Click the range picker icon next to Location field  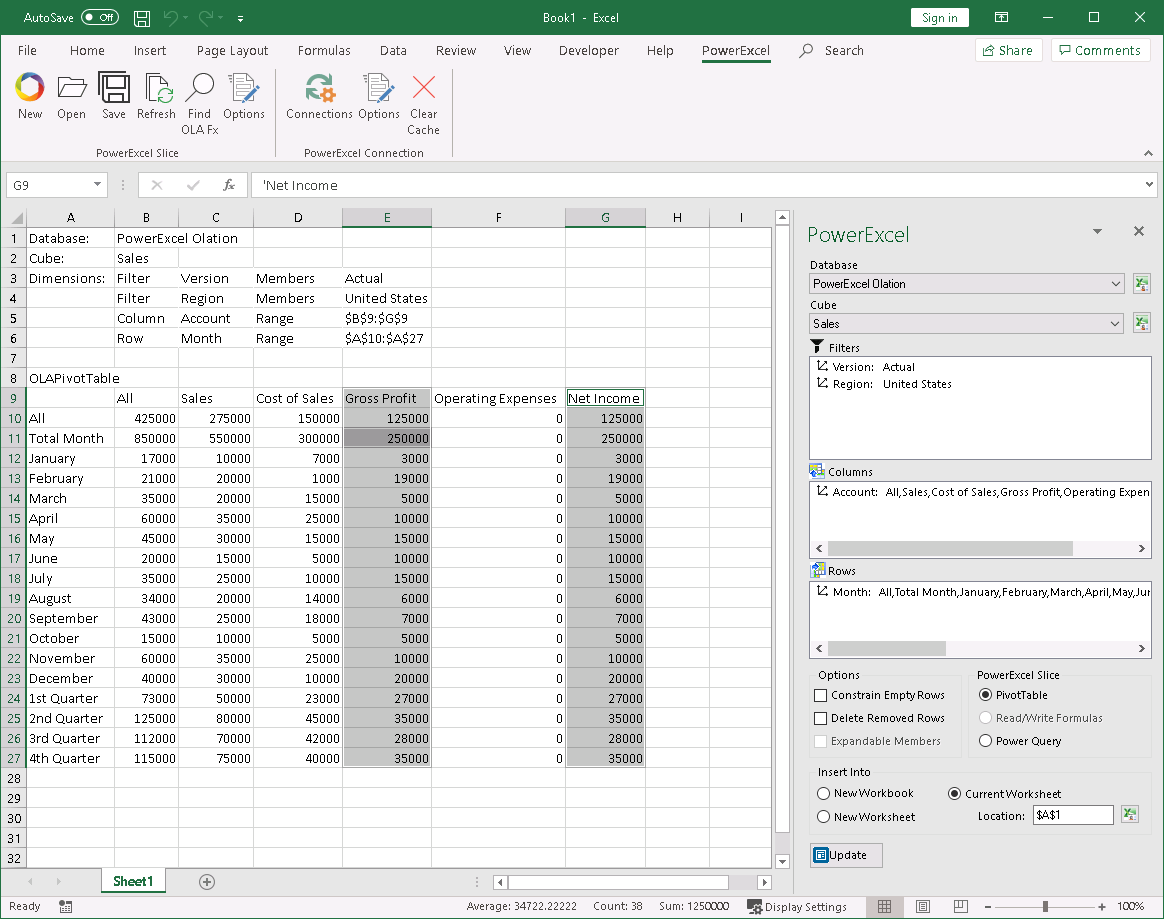(1130, 815)
